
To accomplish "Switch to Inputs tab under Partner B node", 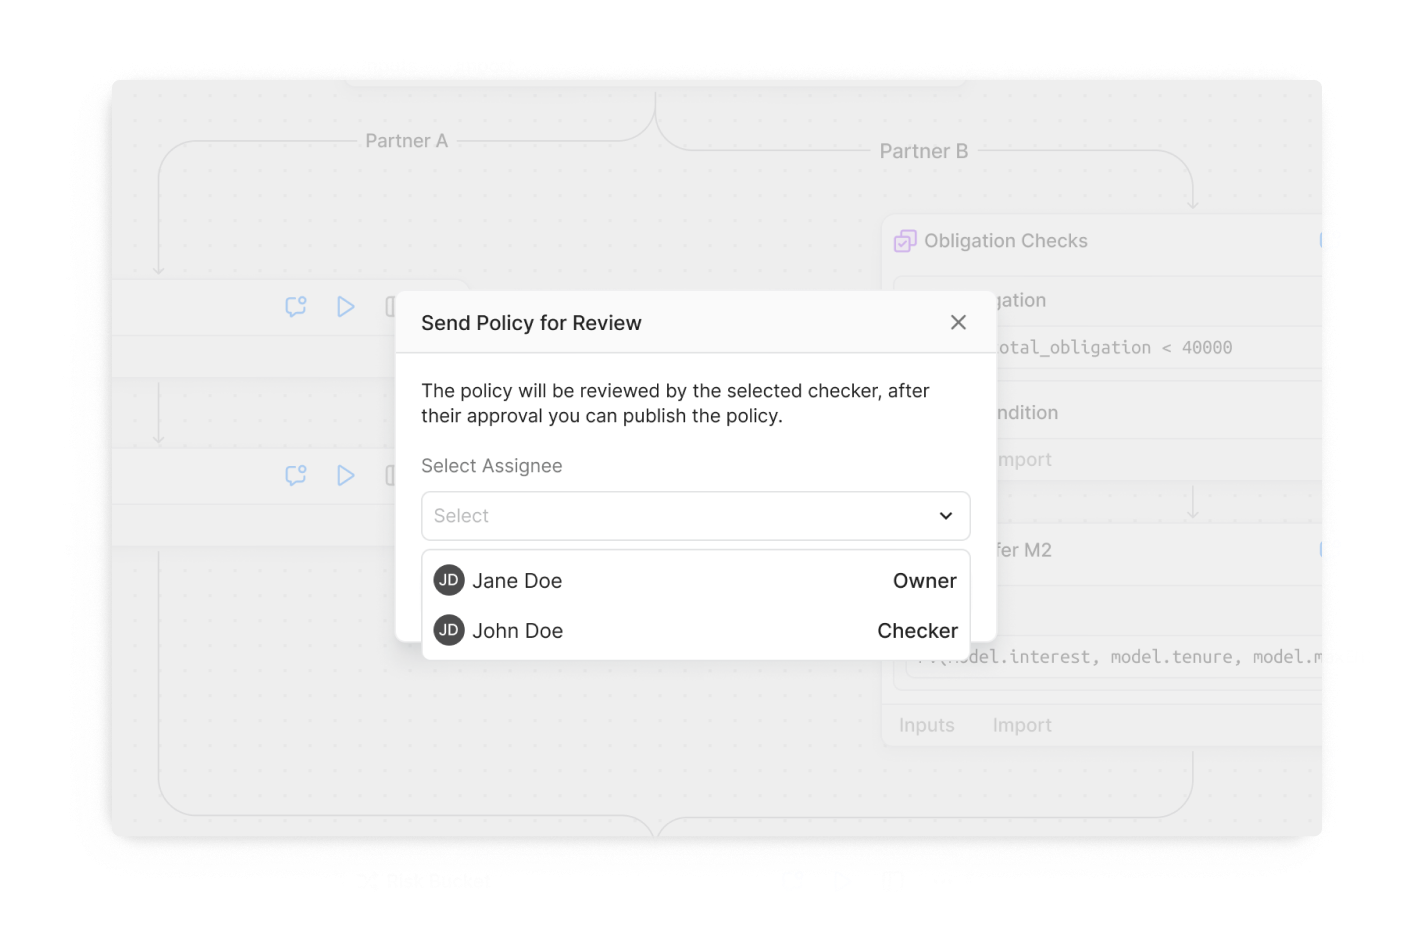I will coord(926,725).
